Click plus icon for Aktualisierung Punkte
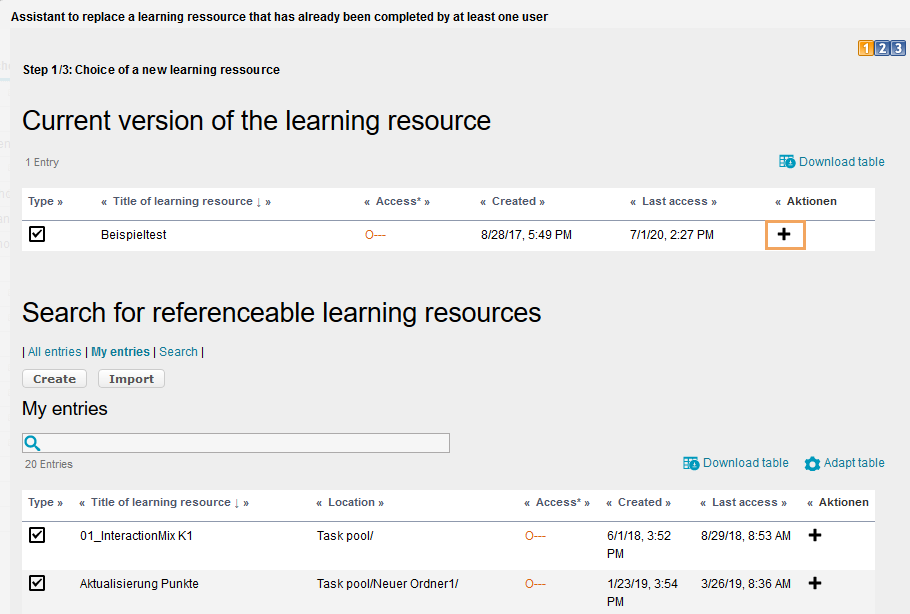910x614 pixels. tap(814, 584)
